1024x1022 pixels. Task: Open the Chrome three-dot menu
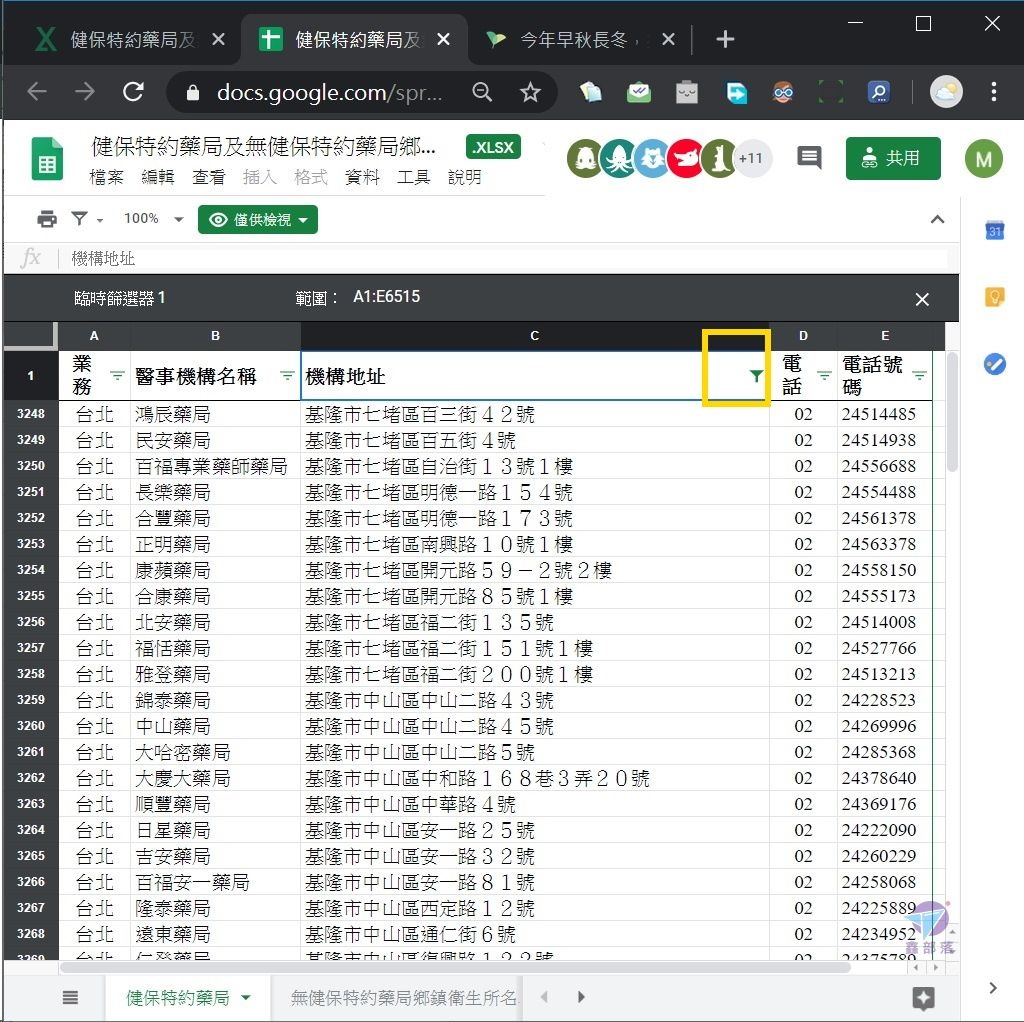tap(993, 92)
